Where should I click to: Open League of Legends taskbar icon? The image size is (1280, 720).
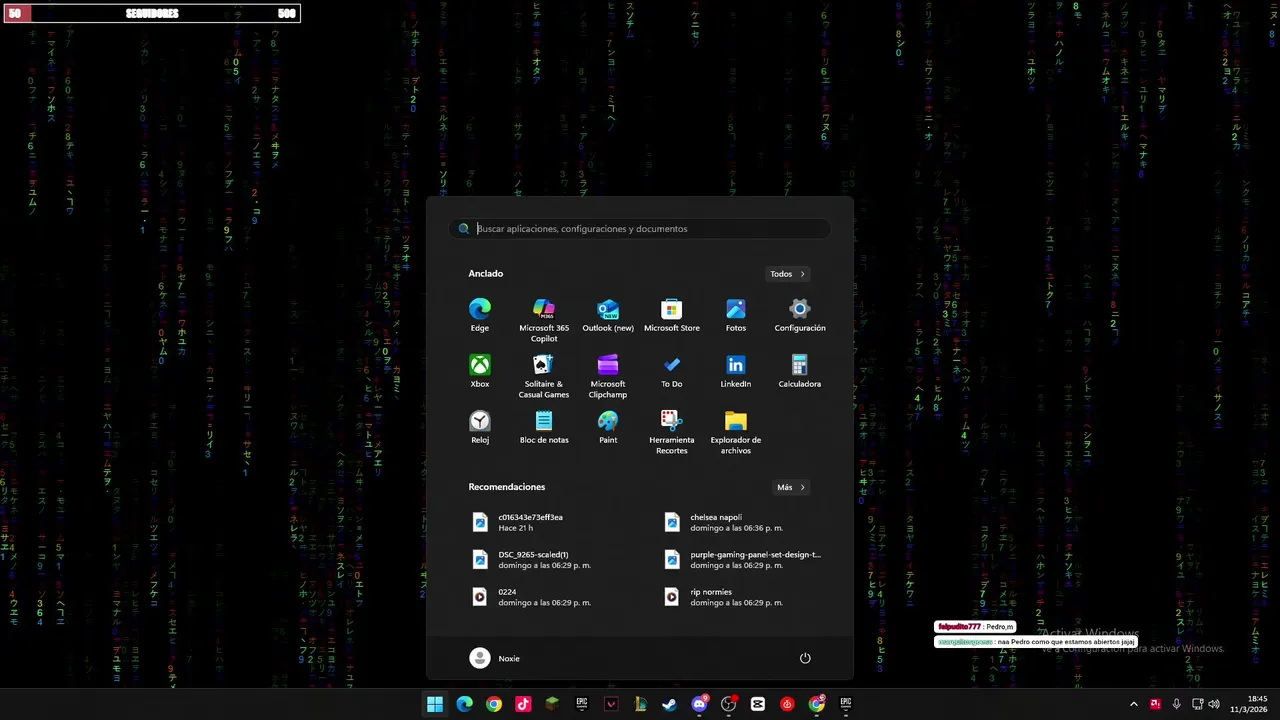640,704
